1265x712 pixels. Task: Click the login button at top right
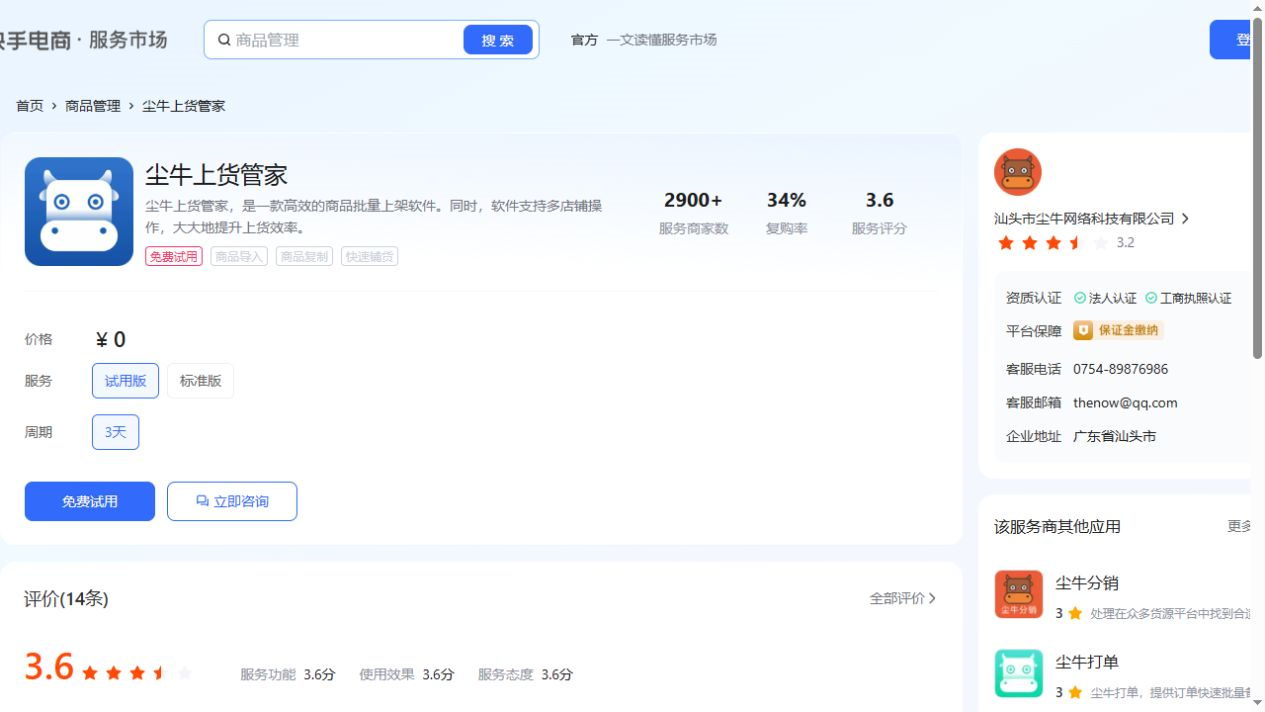[1230, 40]
